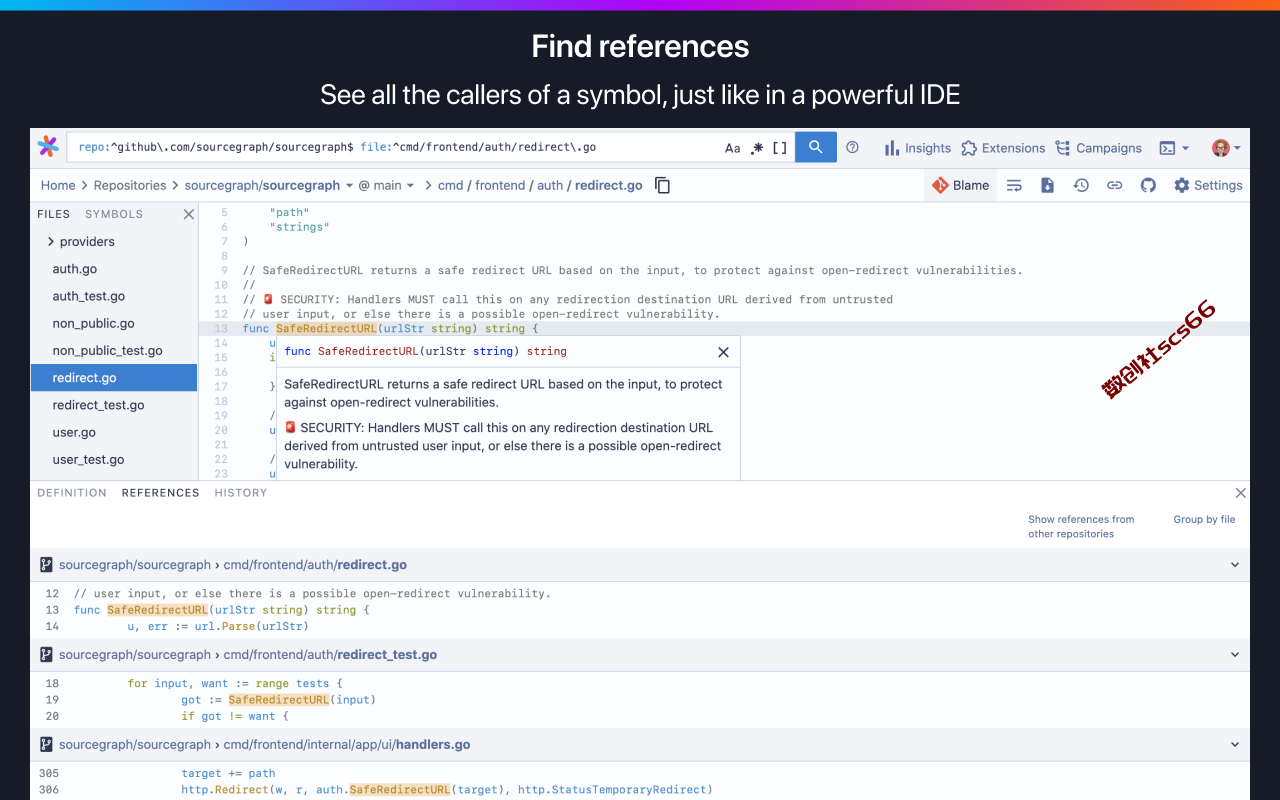This screenshot has width=1280, height=800.
Task: Switch to the REFERENCES panel tab
Action: (160, 493)
